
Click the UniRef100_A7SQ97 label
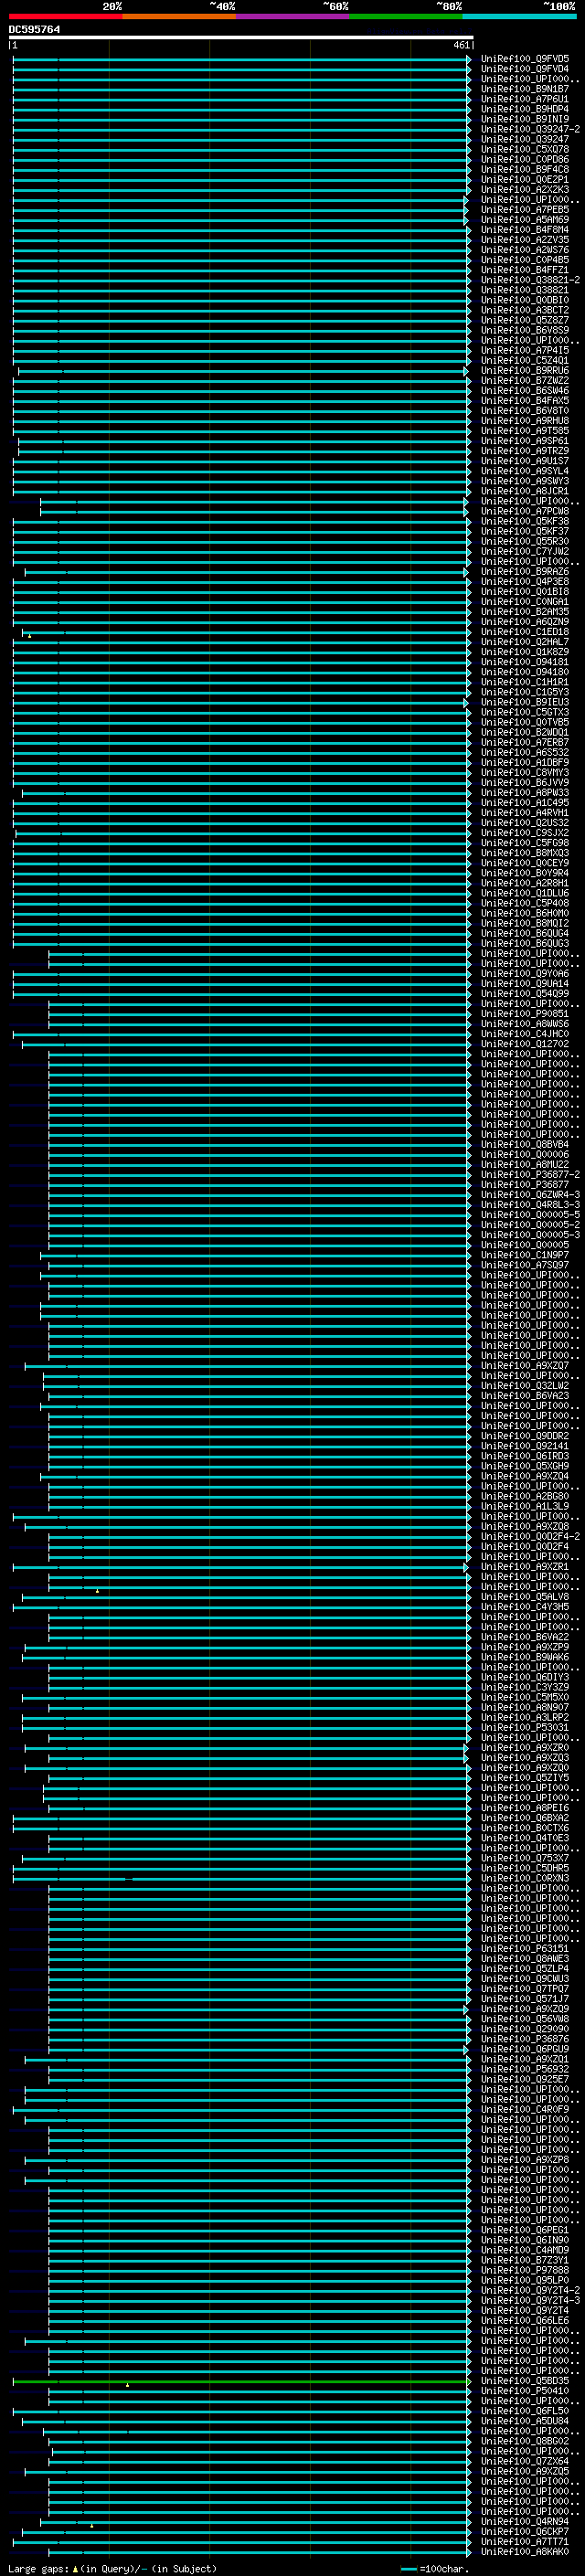(x=525, y=1265)
